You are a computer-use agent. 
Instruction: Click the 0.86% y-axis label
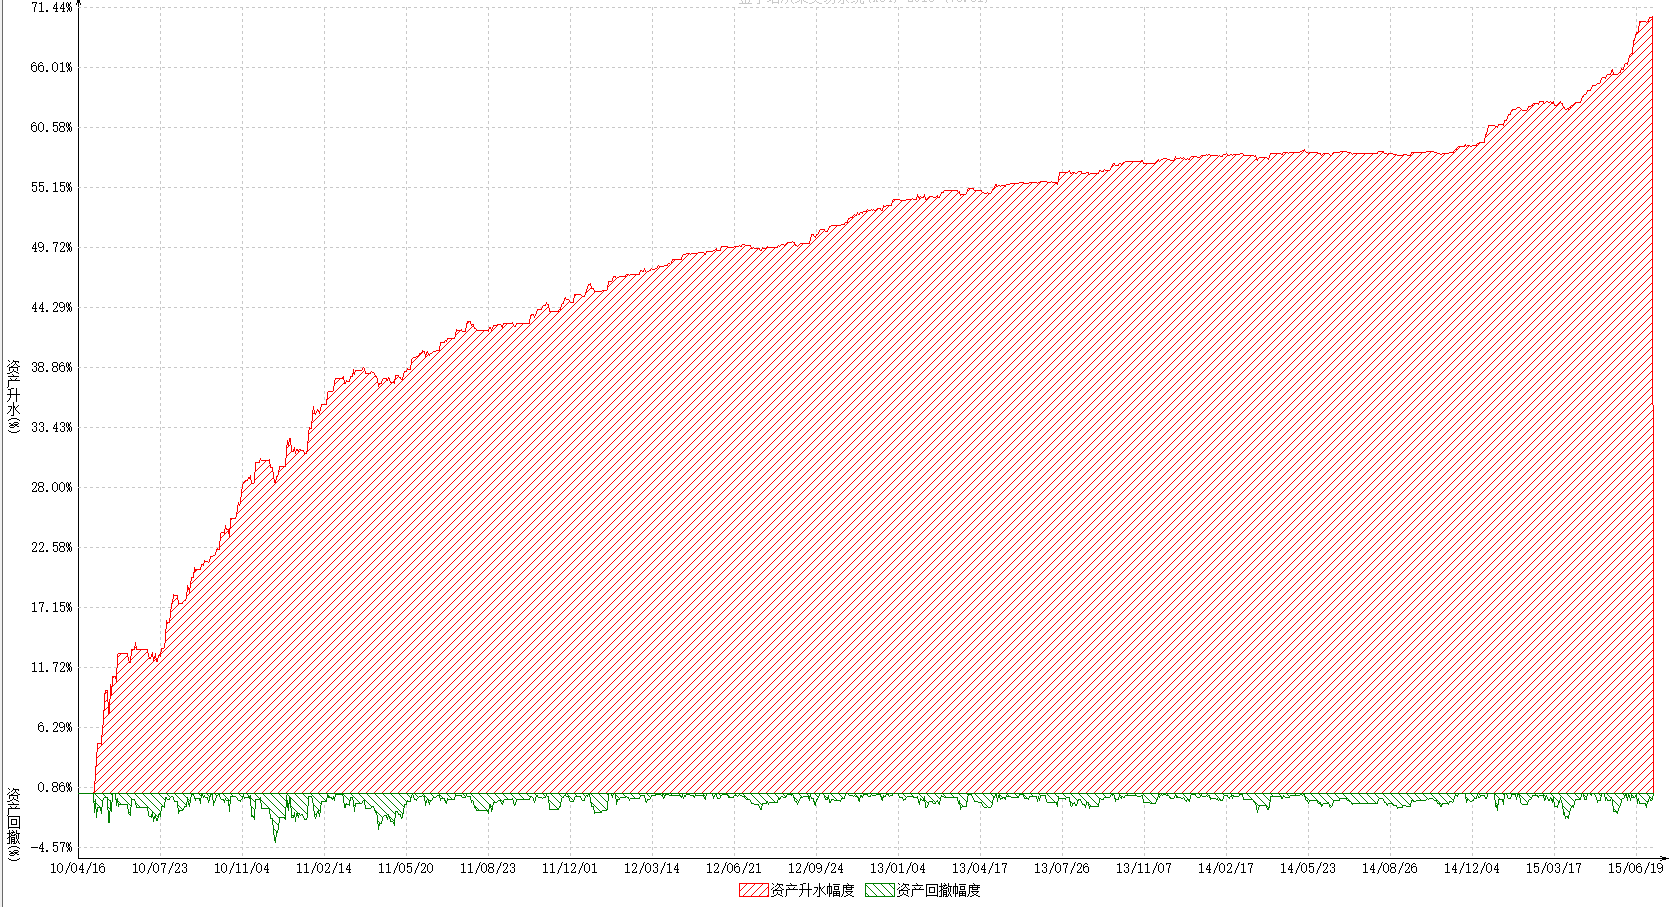pyautogui.click(x=55, y=787)
